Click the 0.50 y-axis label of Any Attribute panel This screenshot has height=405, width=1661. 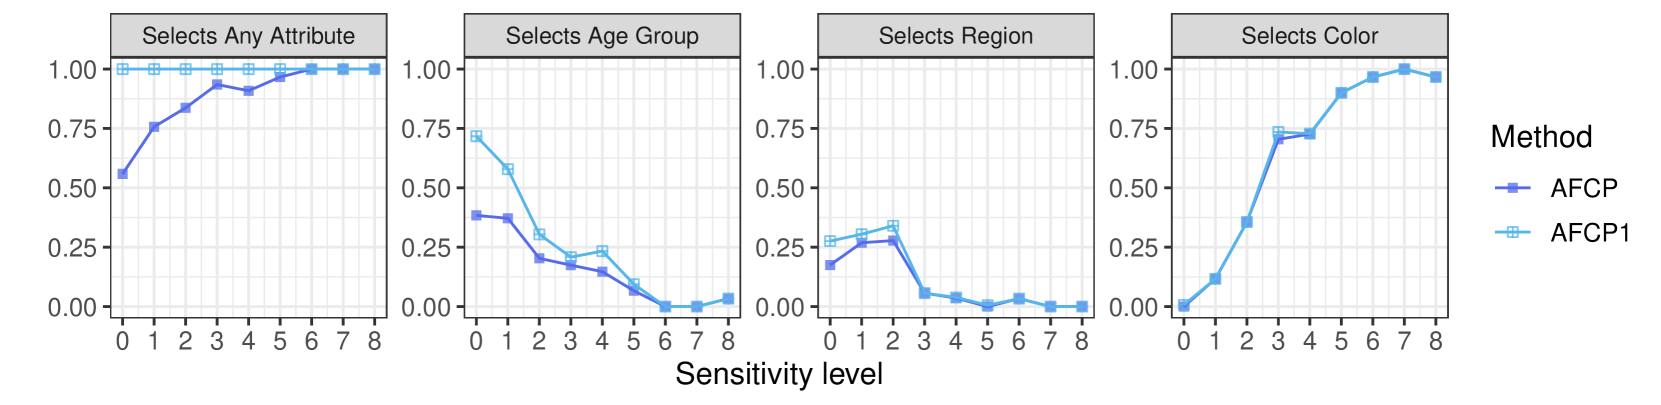tap(72, 188)
